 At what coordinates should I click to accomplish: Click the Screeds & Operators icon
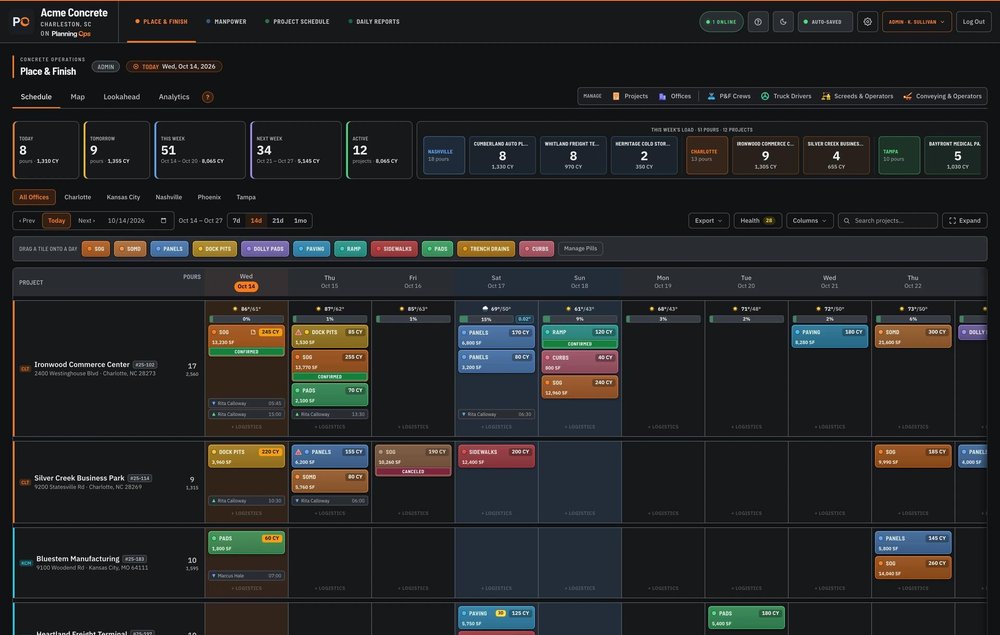pos(826,96)
